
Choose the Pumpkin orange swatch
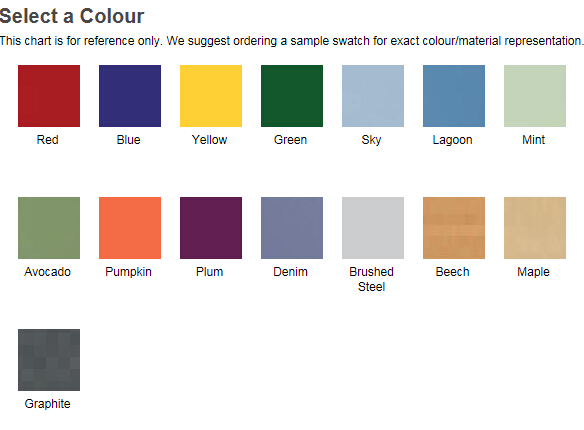(x=130, y=228)
